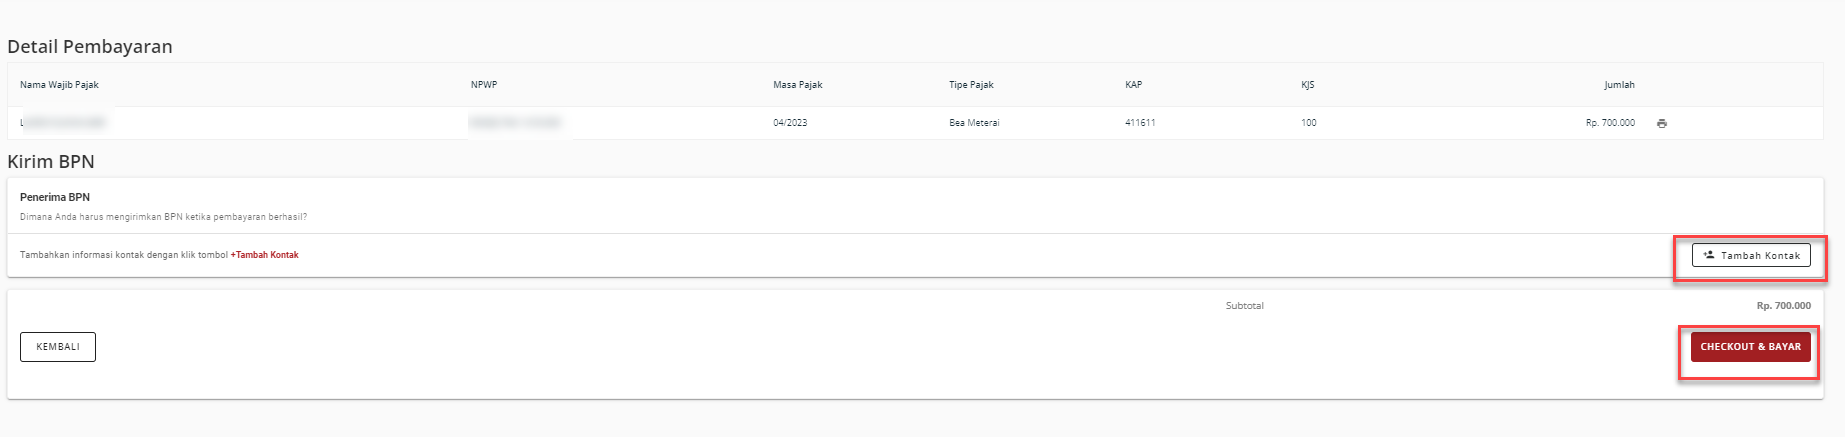The height and width of the screenshot is (437, 1845).
Task: Click the Nama Wajib Pajak column header
Action: 59,85
